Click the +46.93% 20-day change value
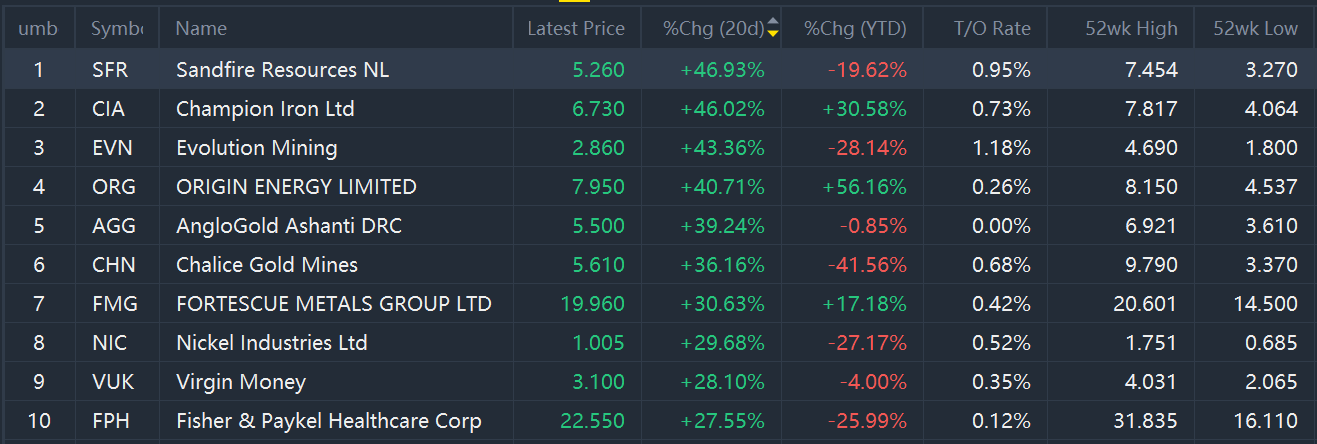Image resolution: width=1317 pixels, height=444 pixels. pyautogui.click(x=722, y=70)
